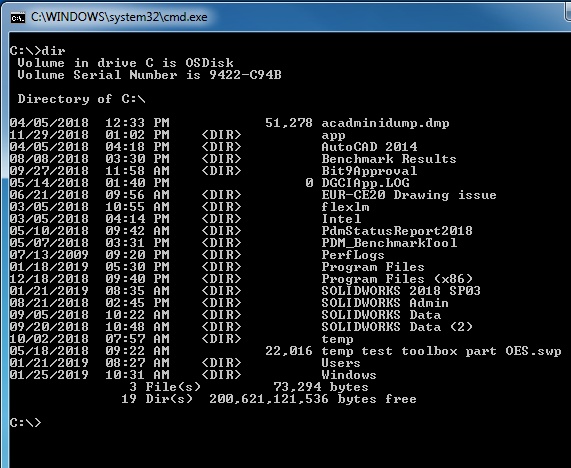Select the 'Program Files' directory name
The width and height of the screenshot is (571, 468).
point(373,267)
